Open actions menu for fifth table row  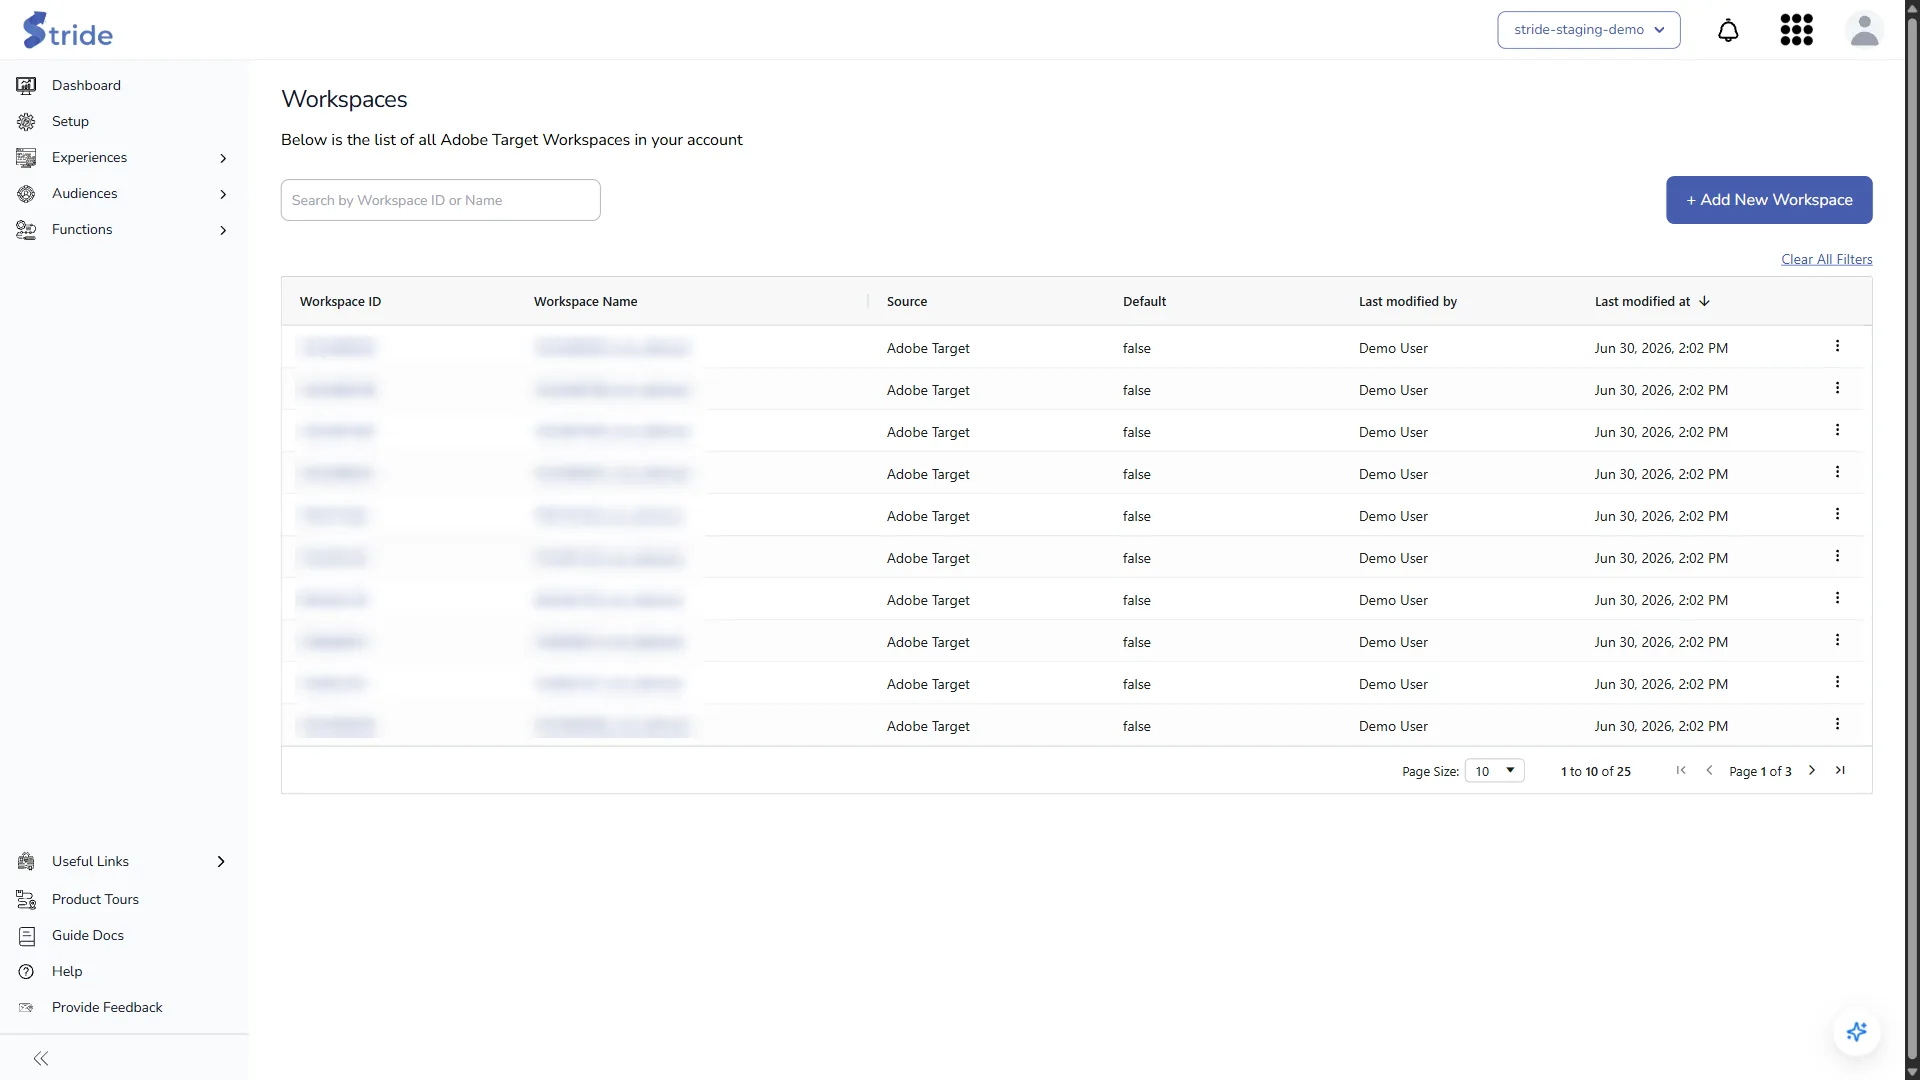point(1837,514)
